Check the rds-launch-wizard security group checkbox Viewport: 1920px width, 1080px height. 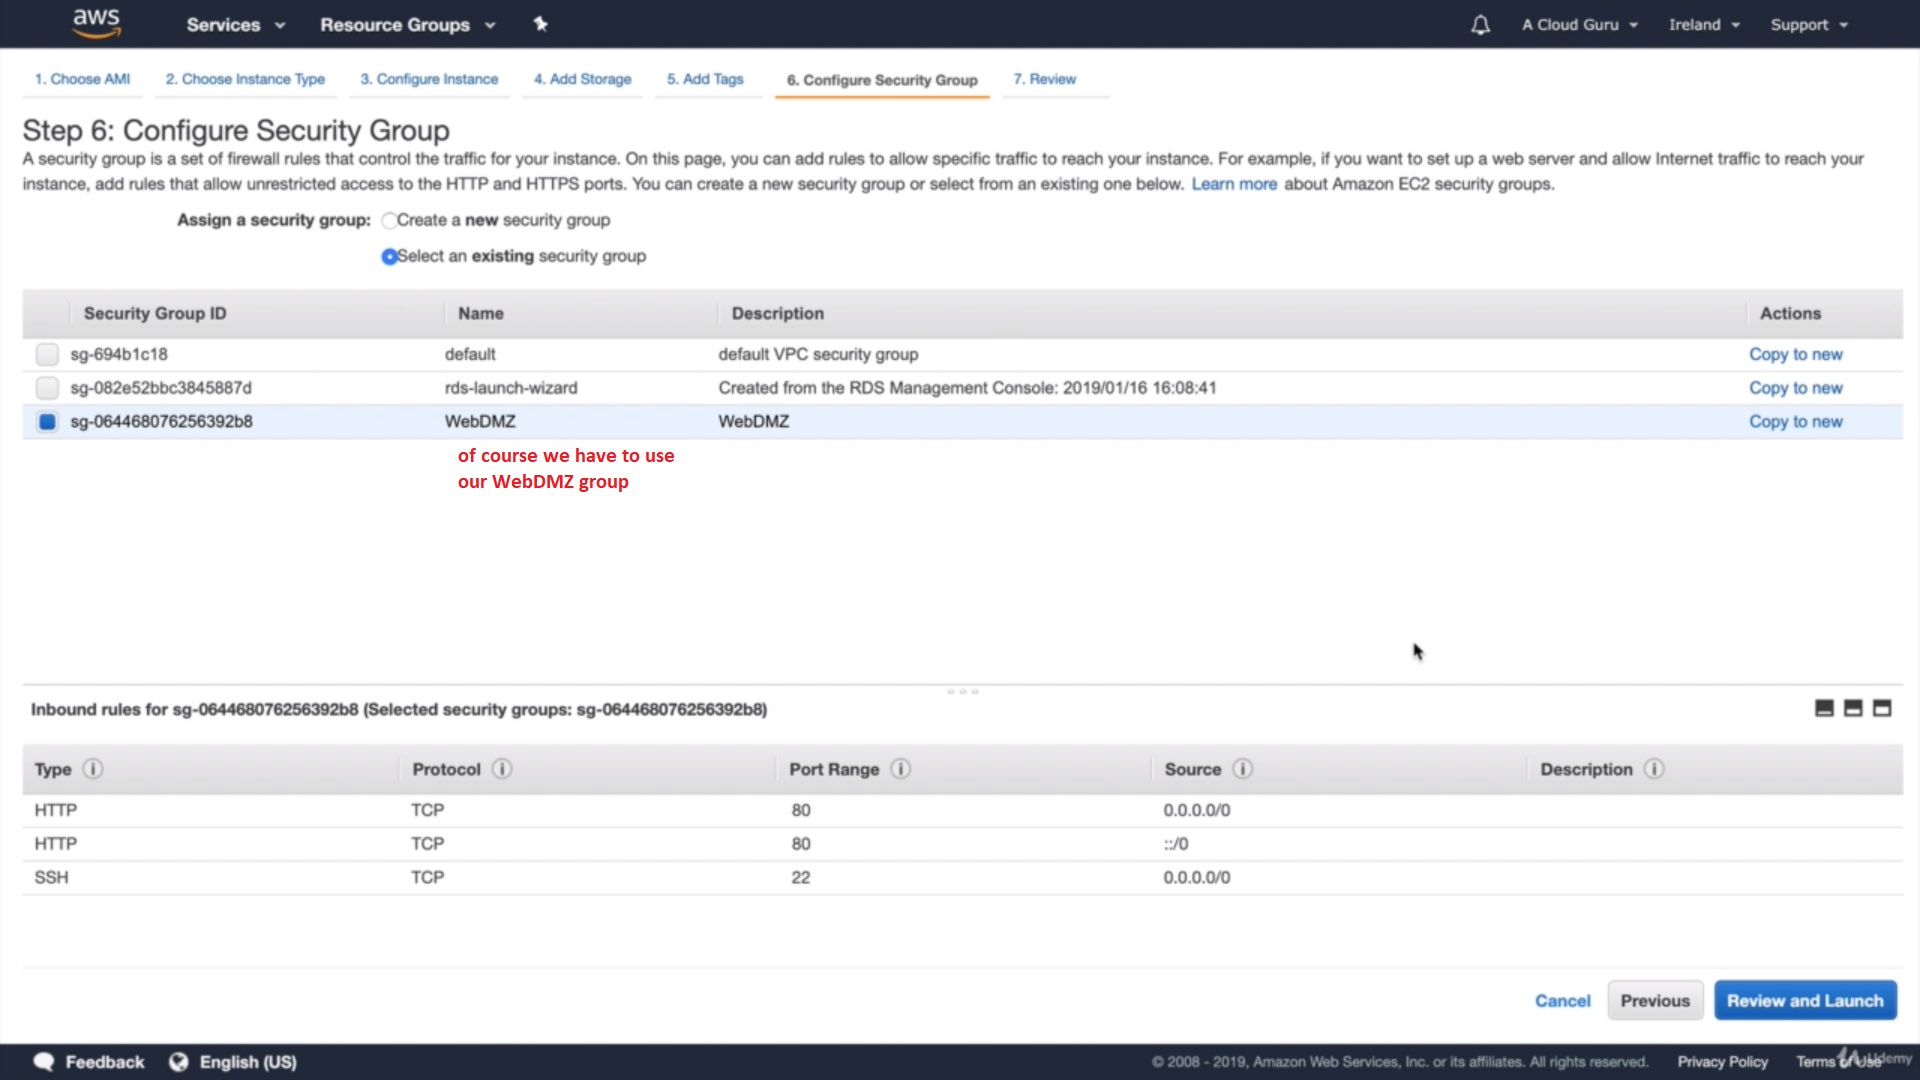47,388
